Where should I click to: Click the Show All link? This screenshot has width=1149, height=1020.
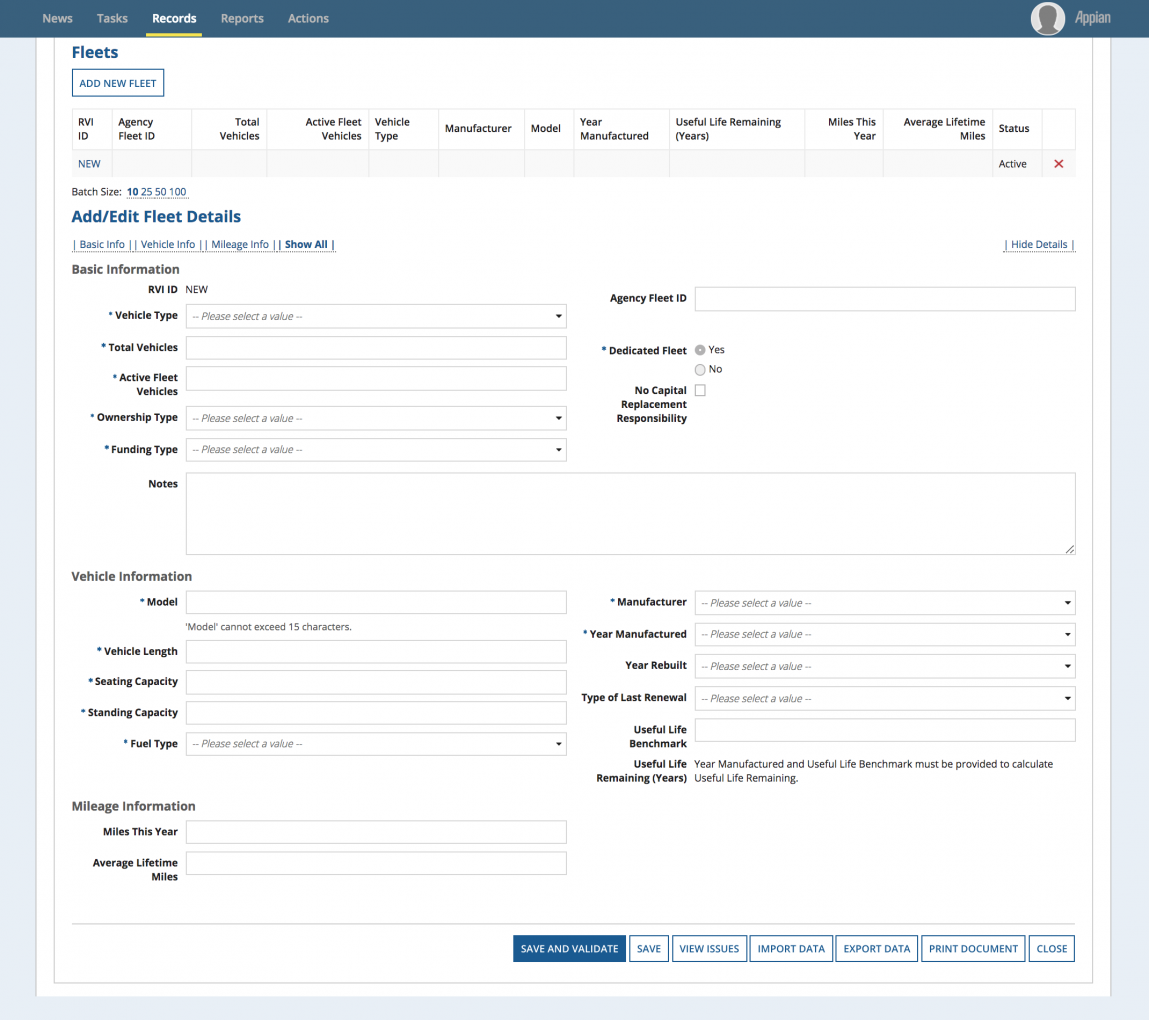pyautogui.click(x=306, y=245)
